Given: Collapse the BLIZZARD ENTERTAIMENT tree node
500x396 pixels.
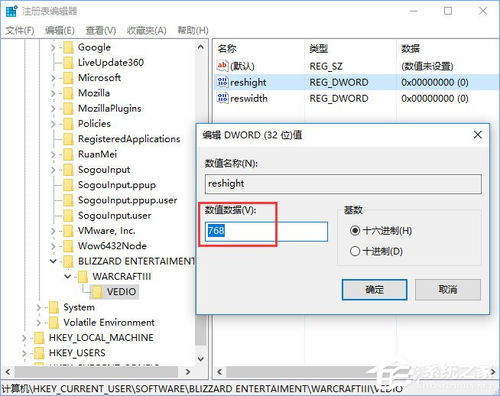Looking at the screenshot, I should tap(53, 261).
